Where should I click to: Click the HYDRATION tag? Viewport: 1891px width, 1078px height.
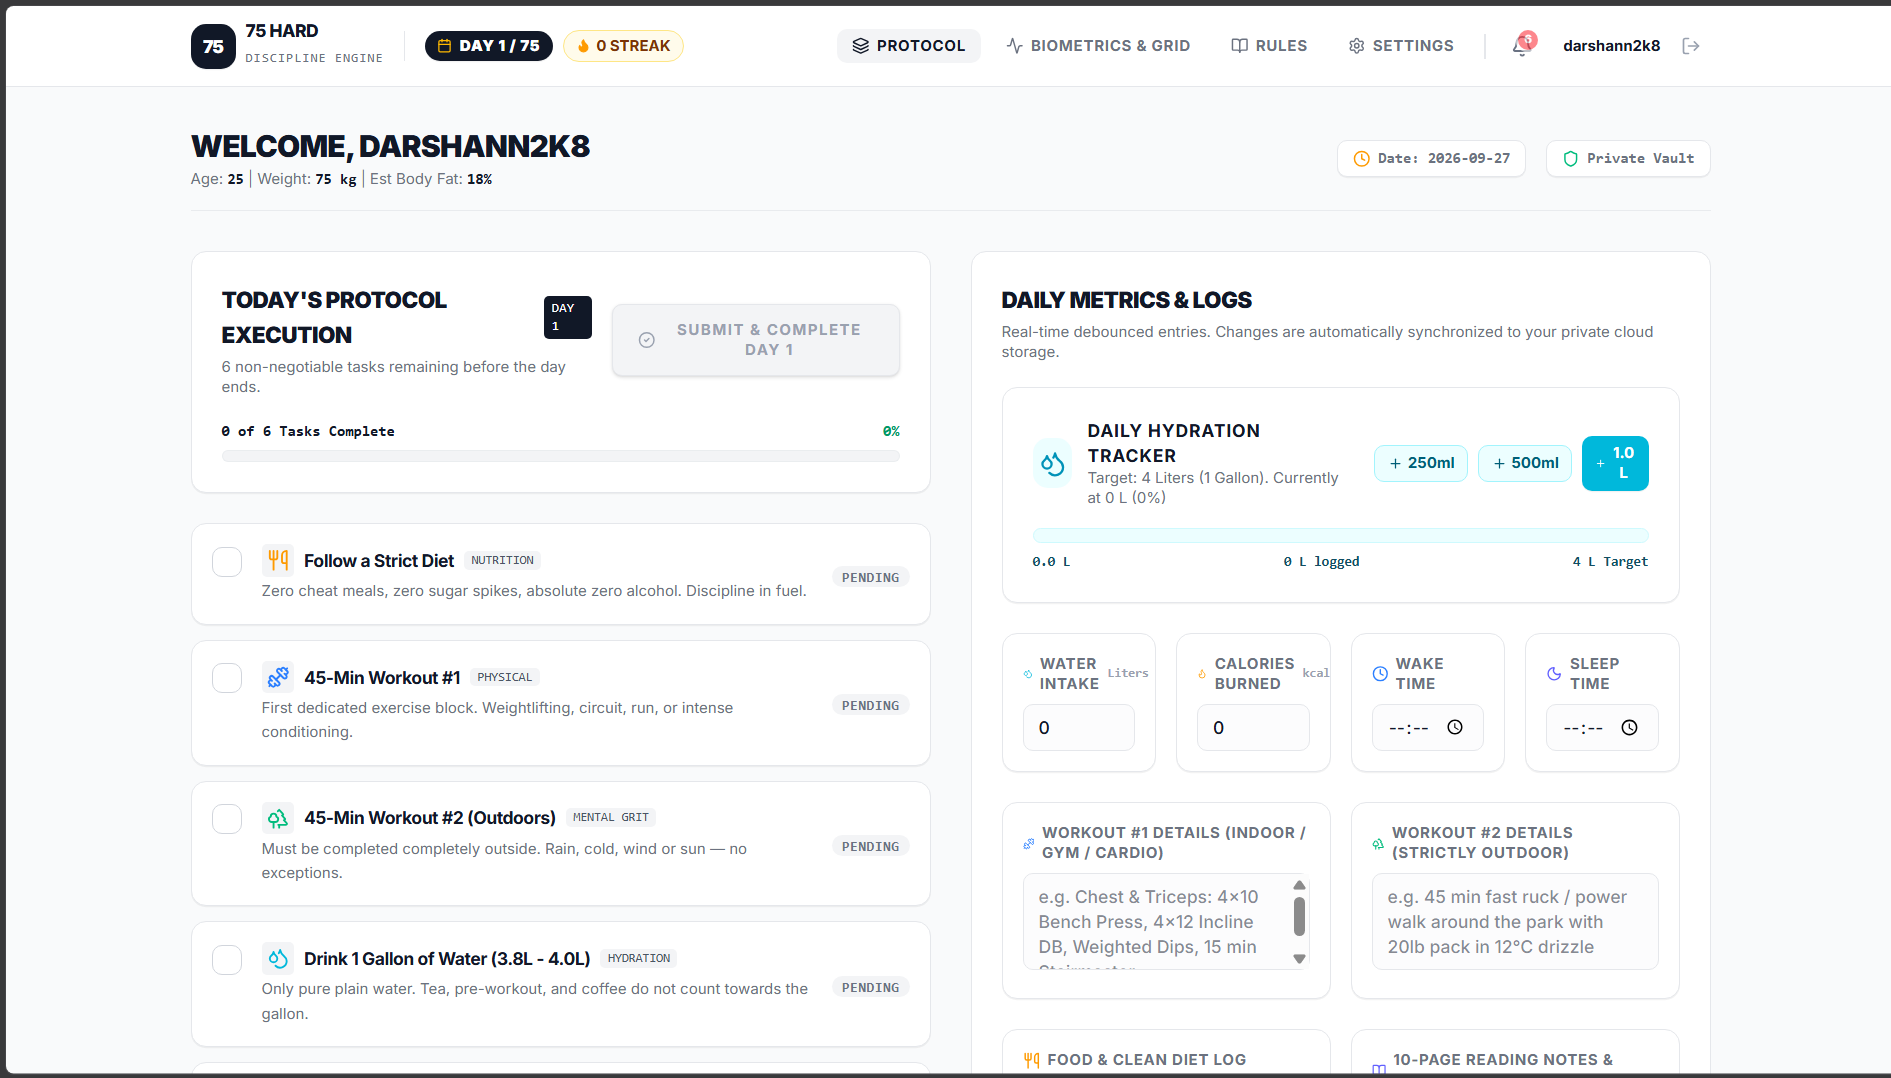pos(639,958)
